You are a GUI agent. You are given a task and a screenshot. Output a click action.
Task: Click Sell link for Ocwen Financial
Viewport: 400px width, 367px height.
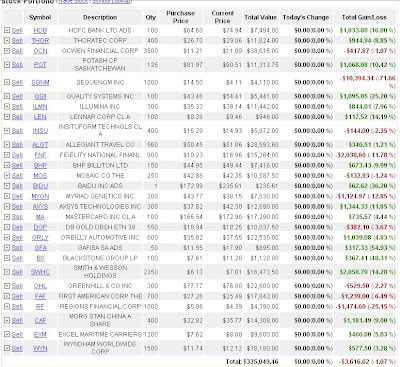pyautogui.click(x=17, y=51)
